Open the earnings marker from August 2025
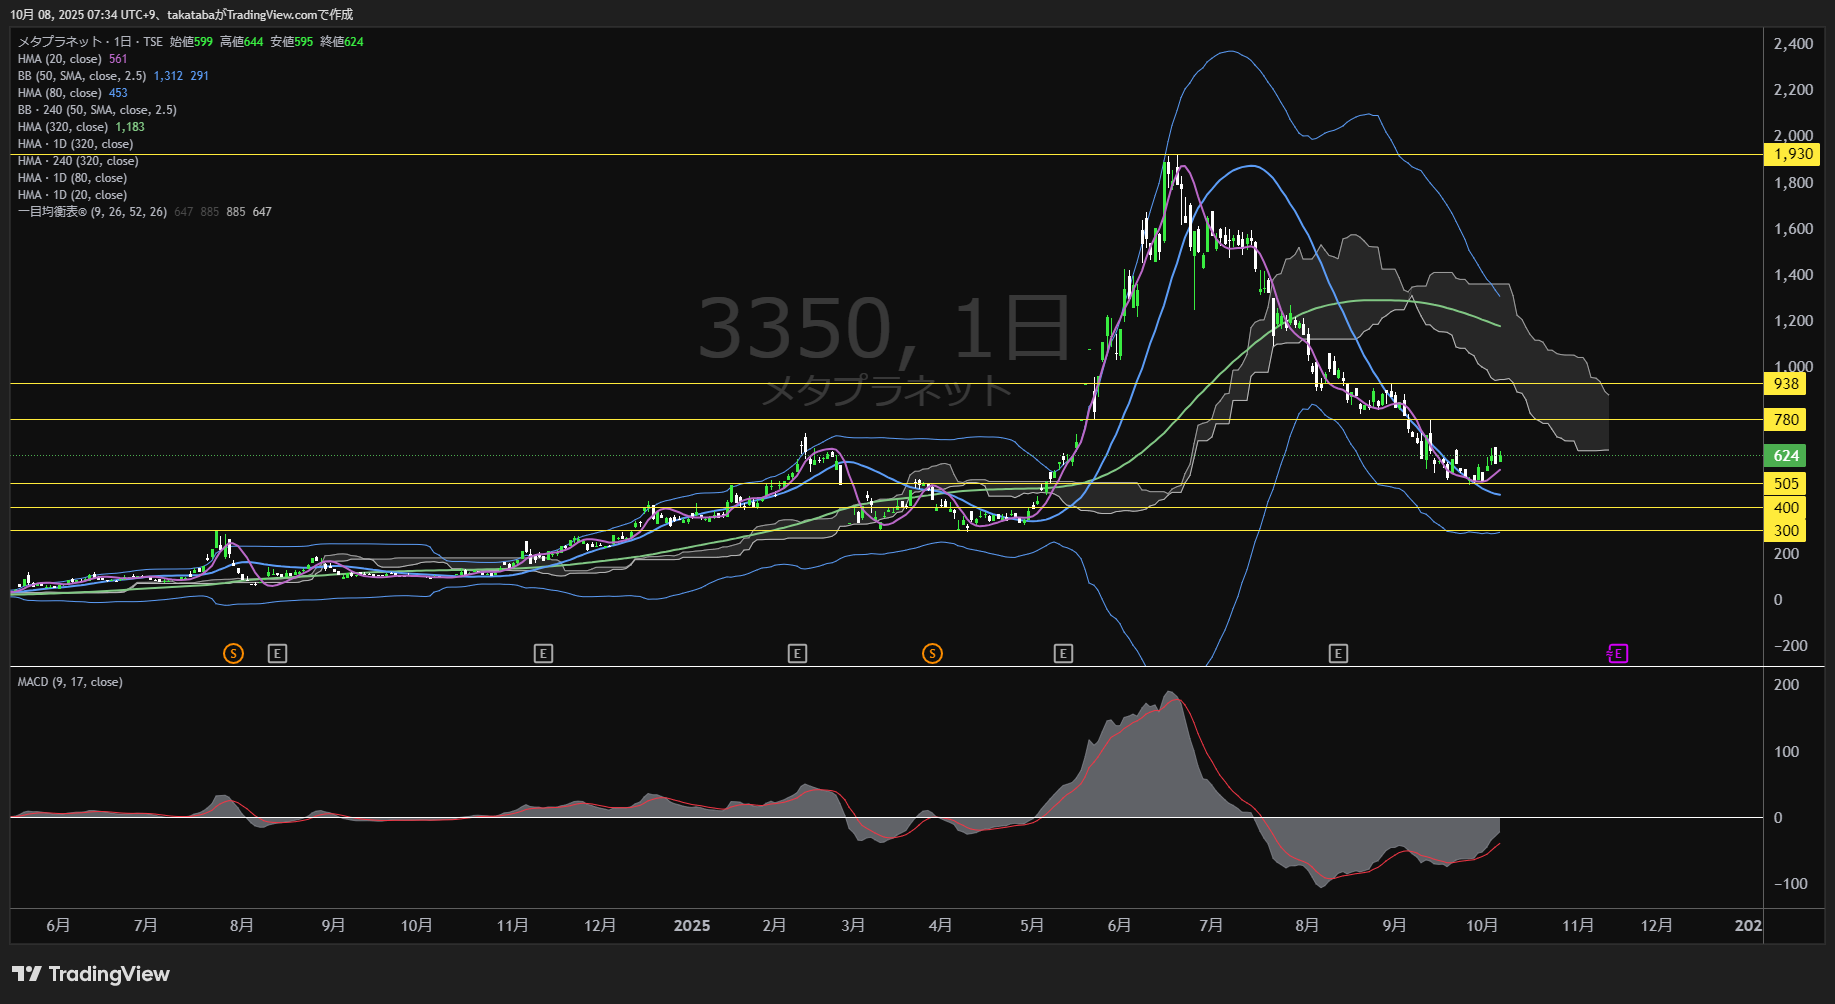 [1338, 654]
